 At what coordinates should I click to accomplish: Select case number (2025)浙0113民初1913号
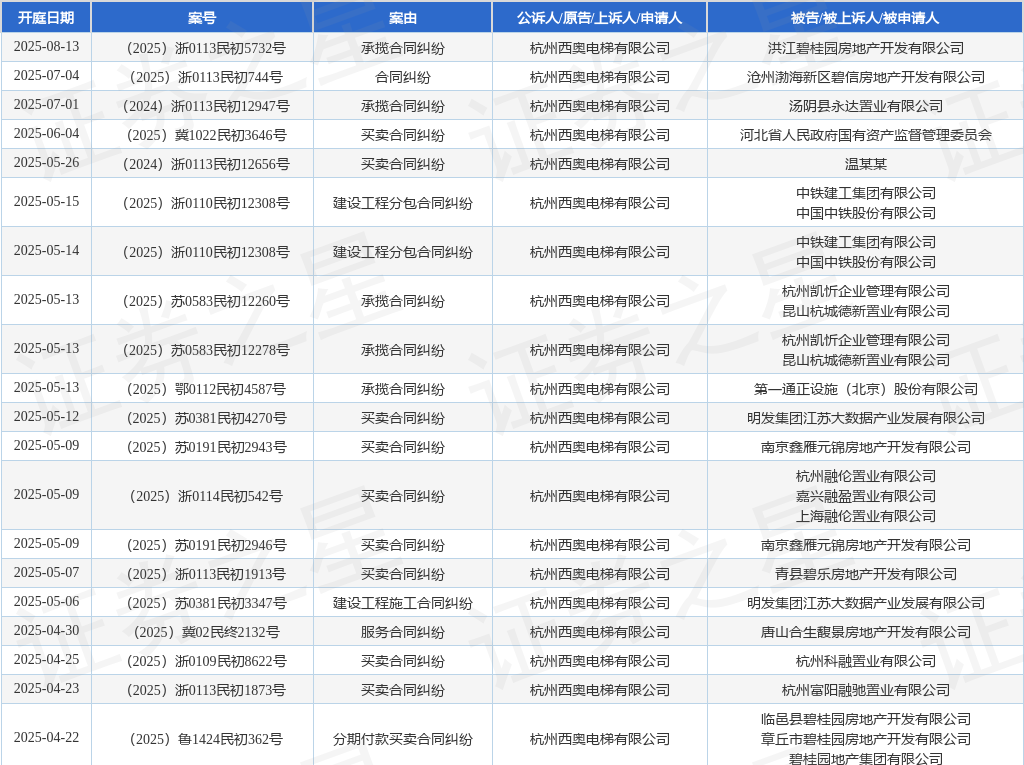[x=206, y=574]
